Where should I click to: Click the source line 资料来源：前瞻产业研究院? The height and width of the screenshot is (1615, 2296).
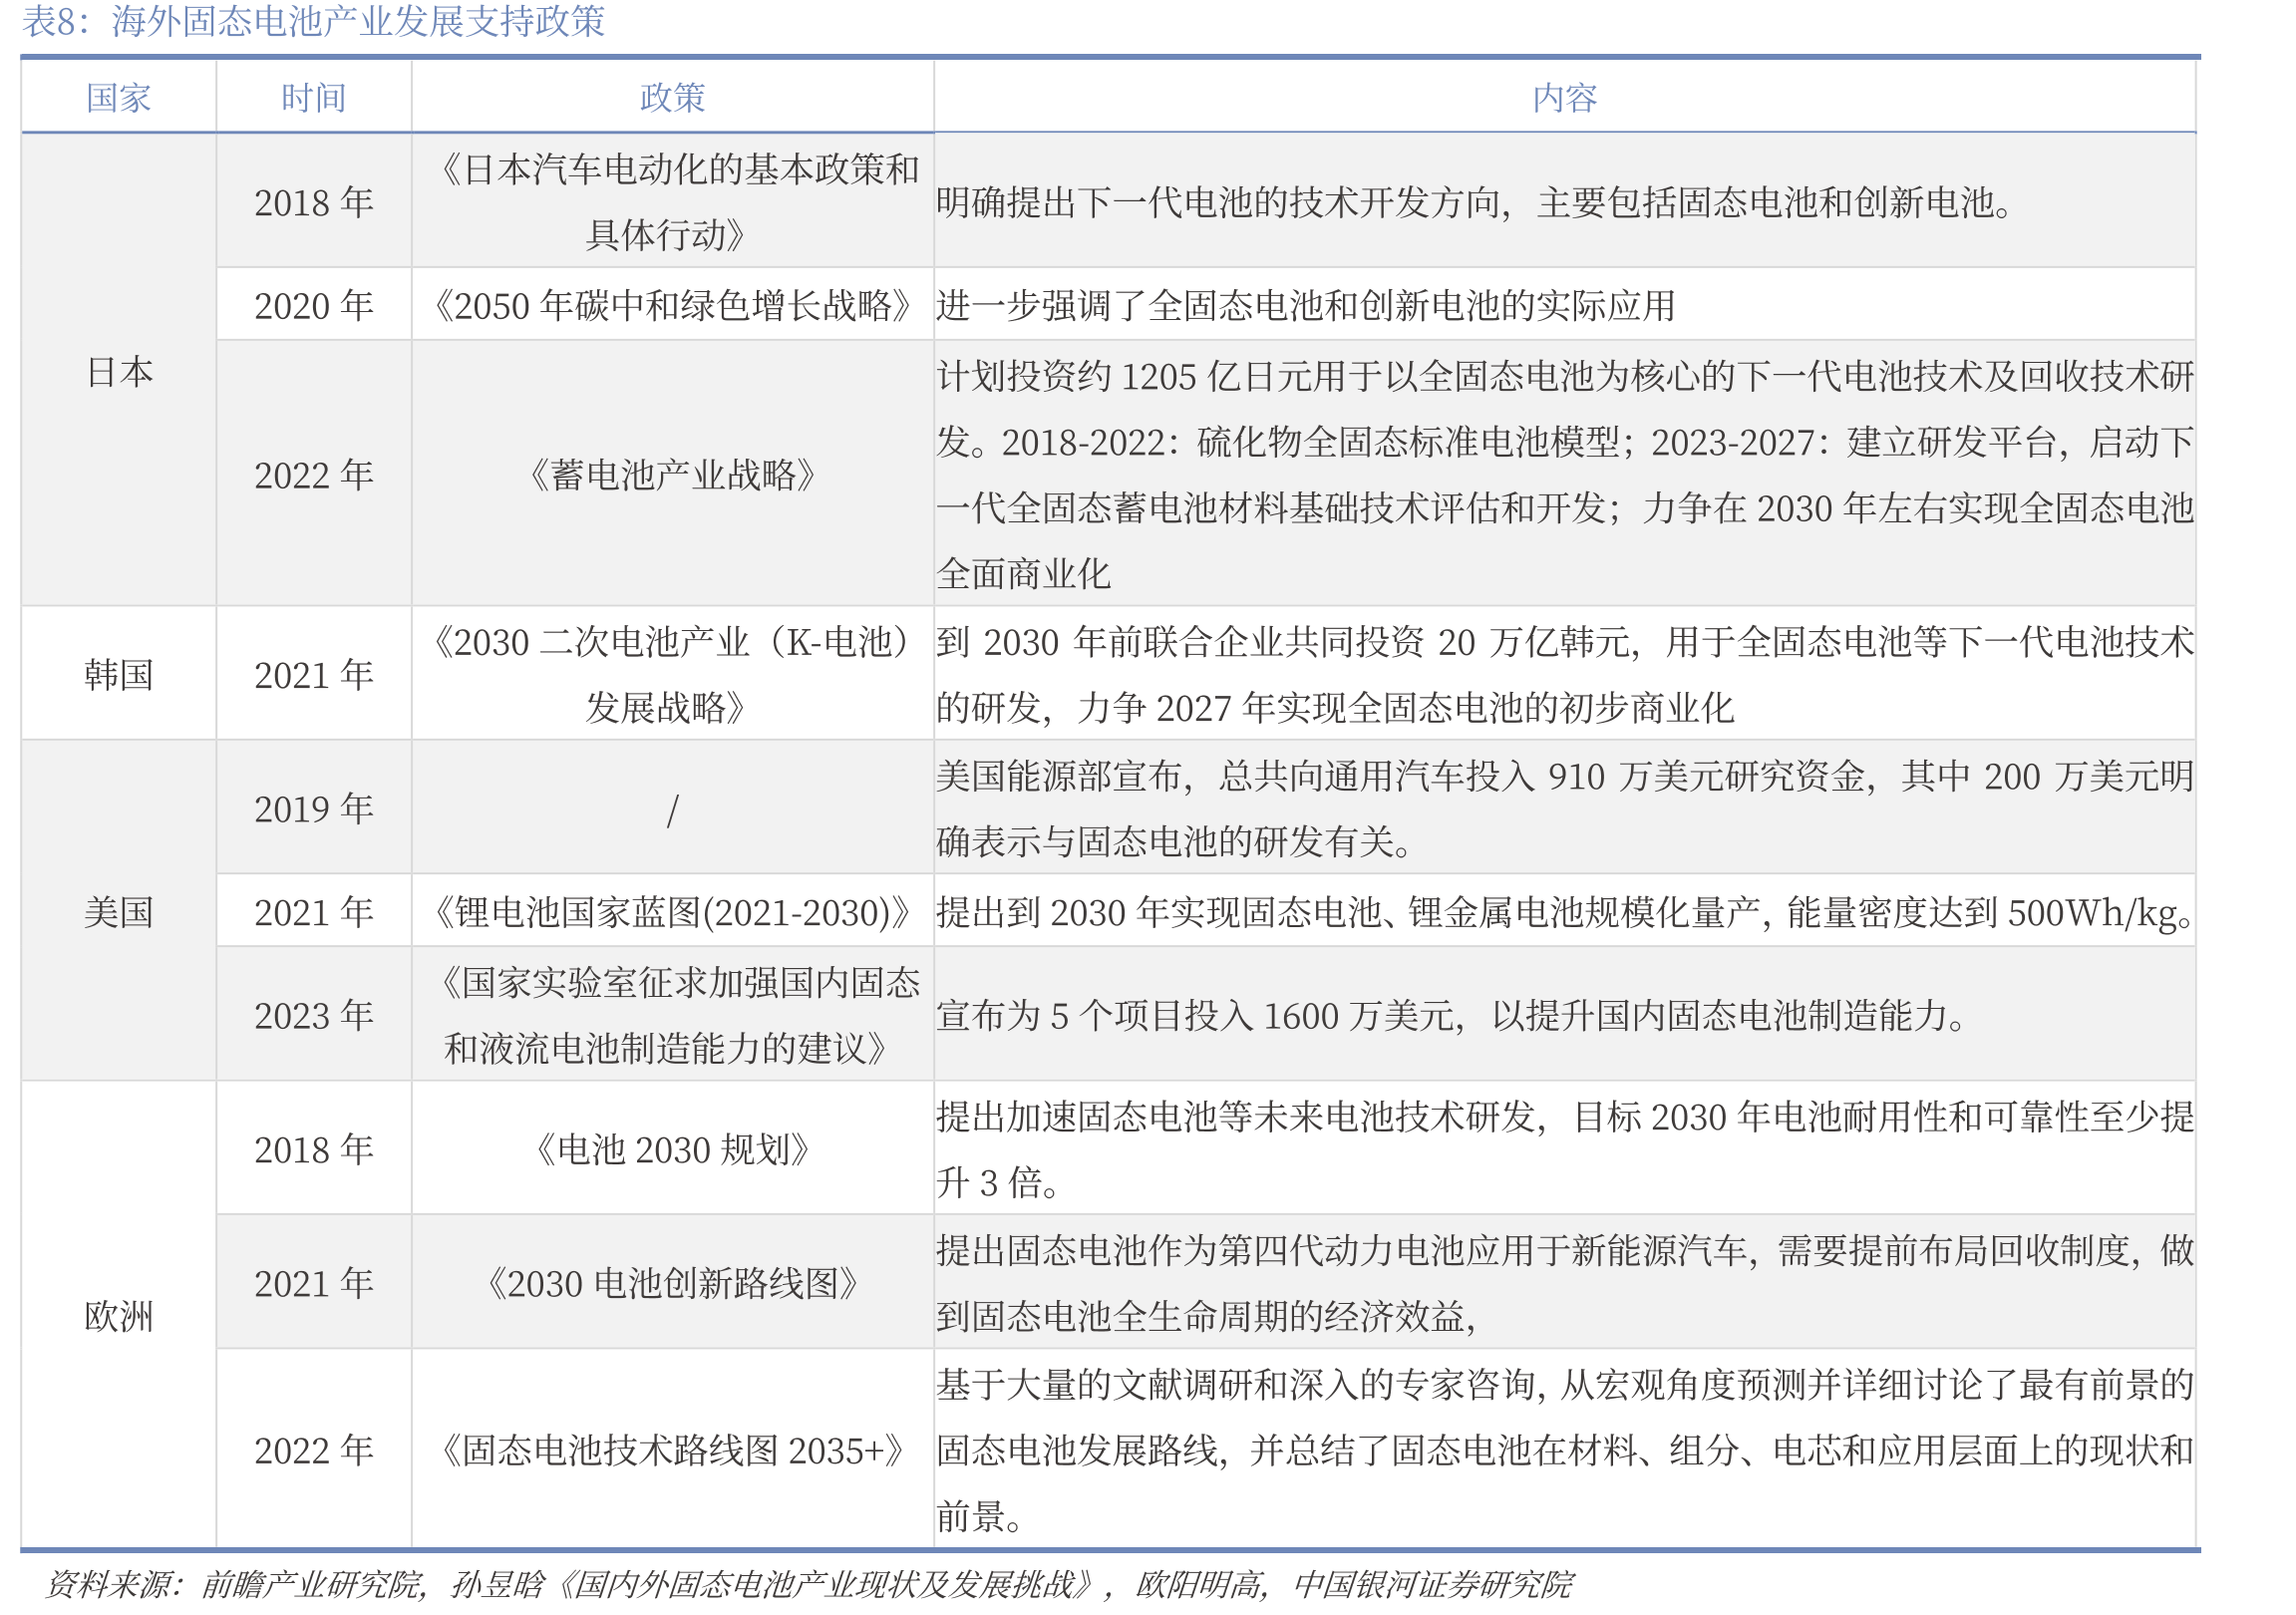pos(808,1584)
